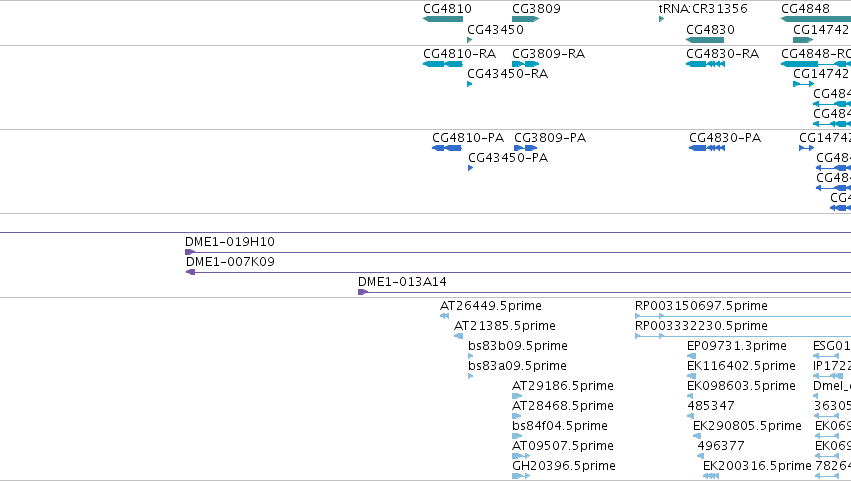Click the CG43450-PA protein label
Viewport: 851px width, 481px height.
click(x=508, y=157)
